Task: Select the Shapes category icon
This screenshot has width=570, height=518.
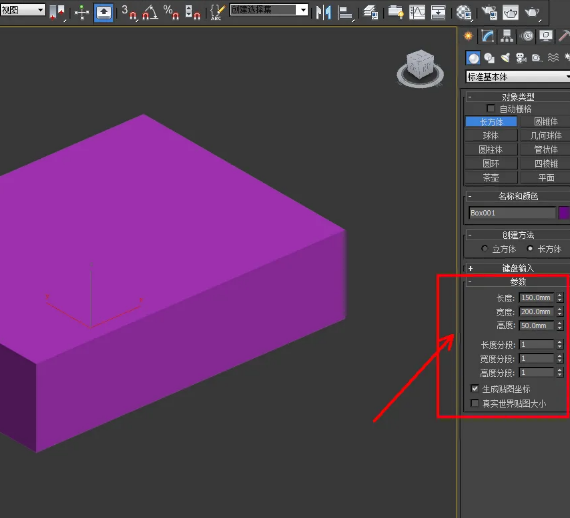Action: pyautogui.click(x=489, y=58)
